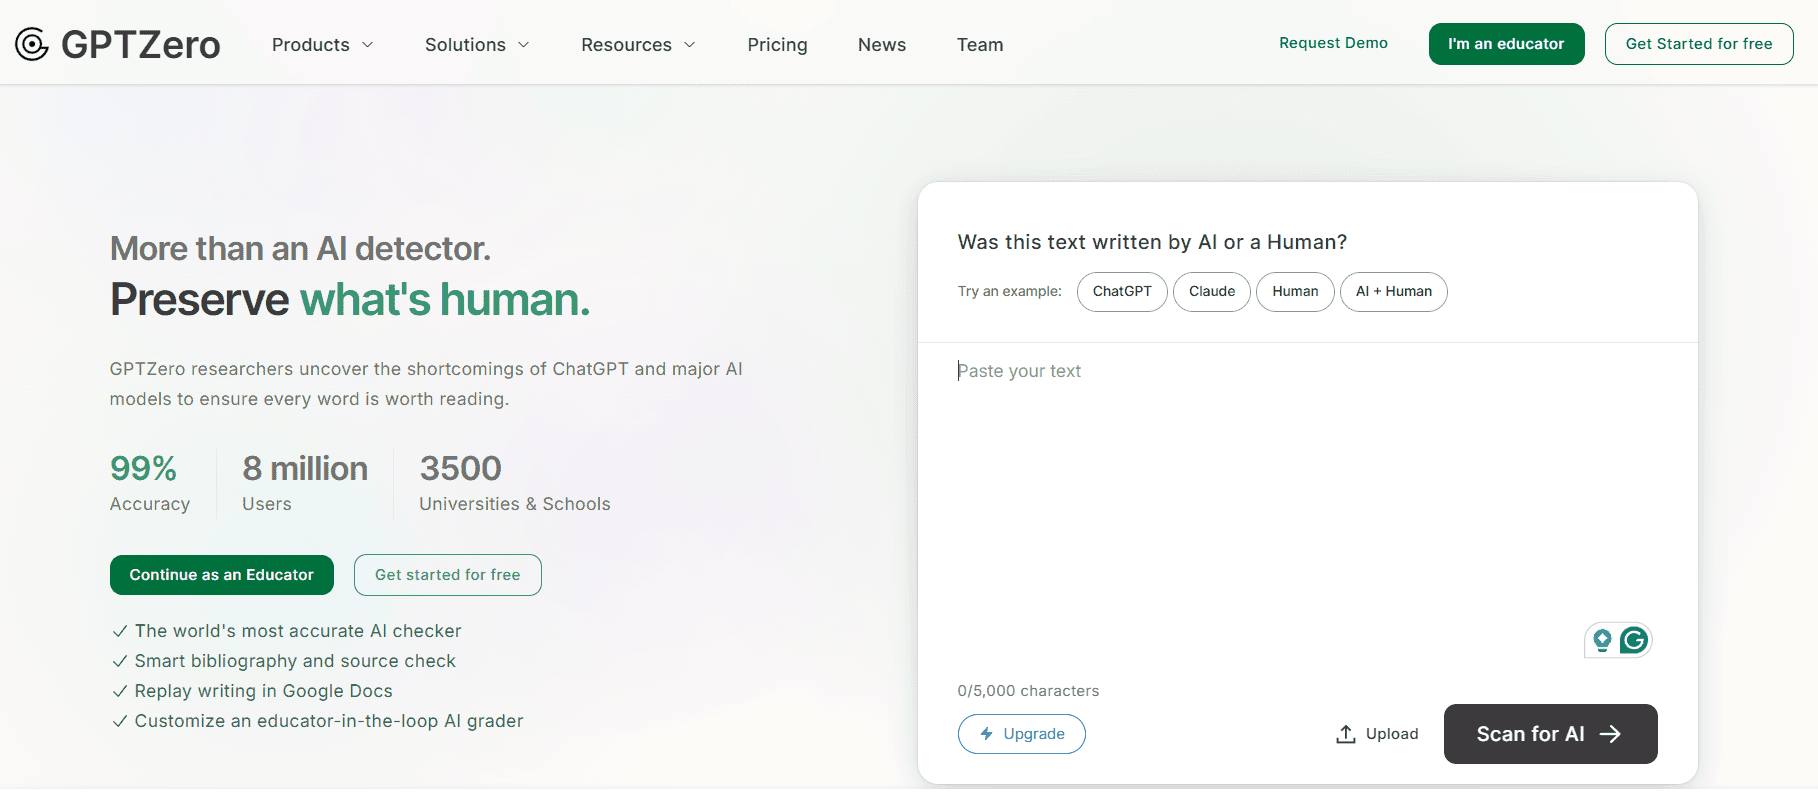Open the News page

coord(882,45)
